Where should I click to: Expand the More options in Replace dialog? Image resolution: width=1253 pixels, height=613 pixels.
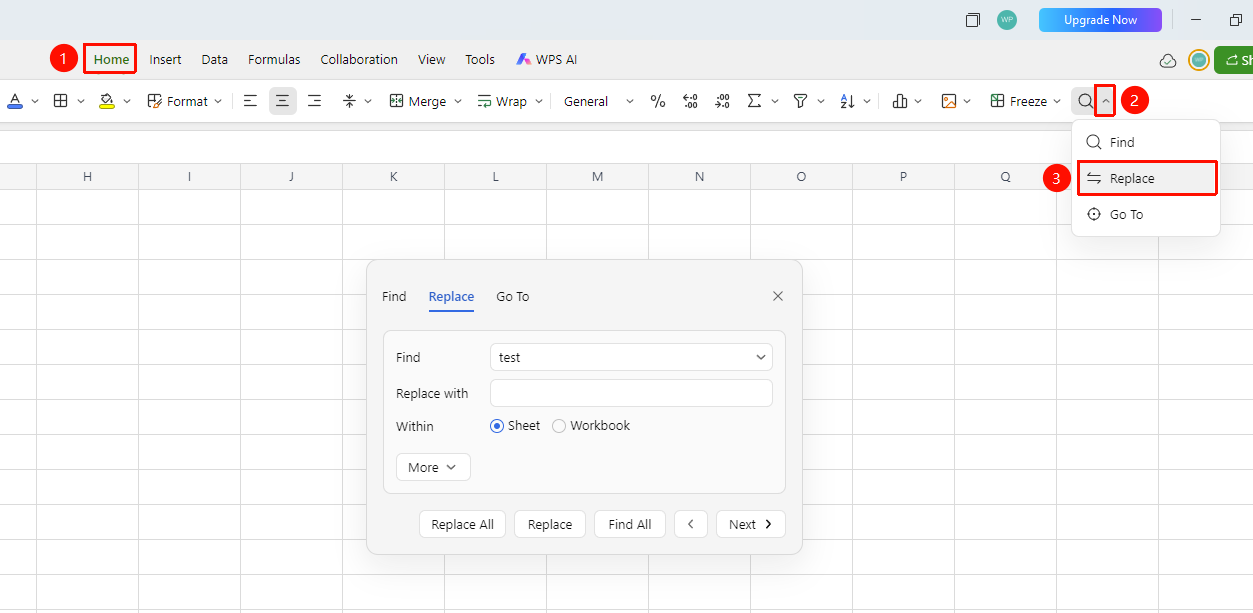click(433, 467)
